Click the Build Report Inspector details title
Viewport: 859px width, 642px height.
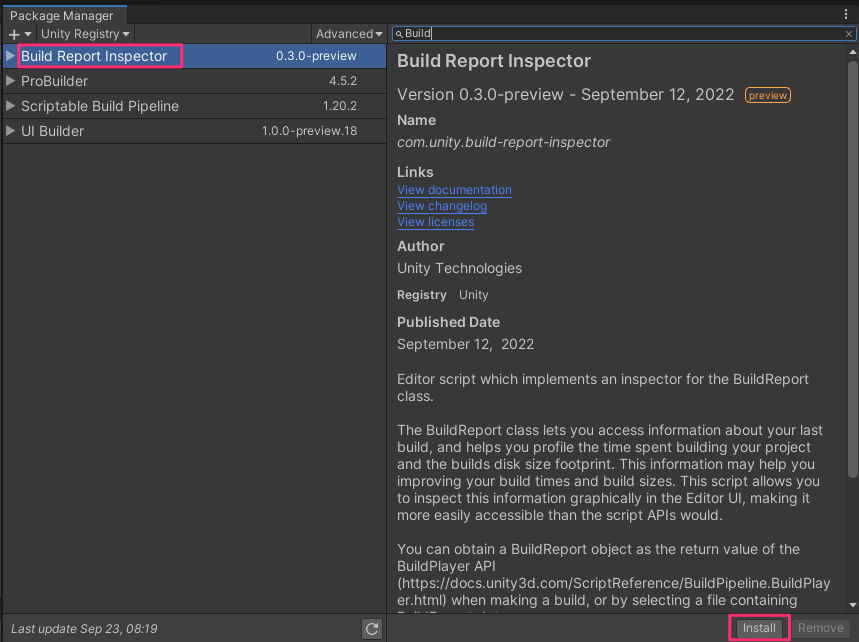click(x=494, y=61)
